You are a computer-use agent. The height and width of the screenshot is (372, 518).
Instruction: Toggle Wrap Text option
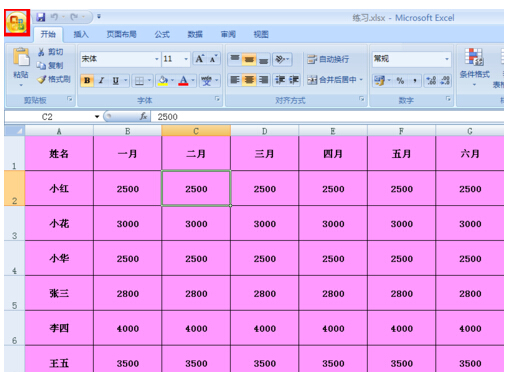point(328,59)
